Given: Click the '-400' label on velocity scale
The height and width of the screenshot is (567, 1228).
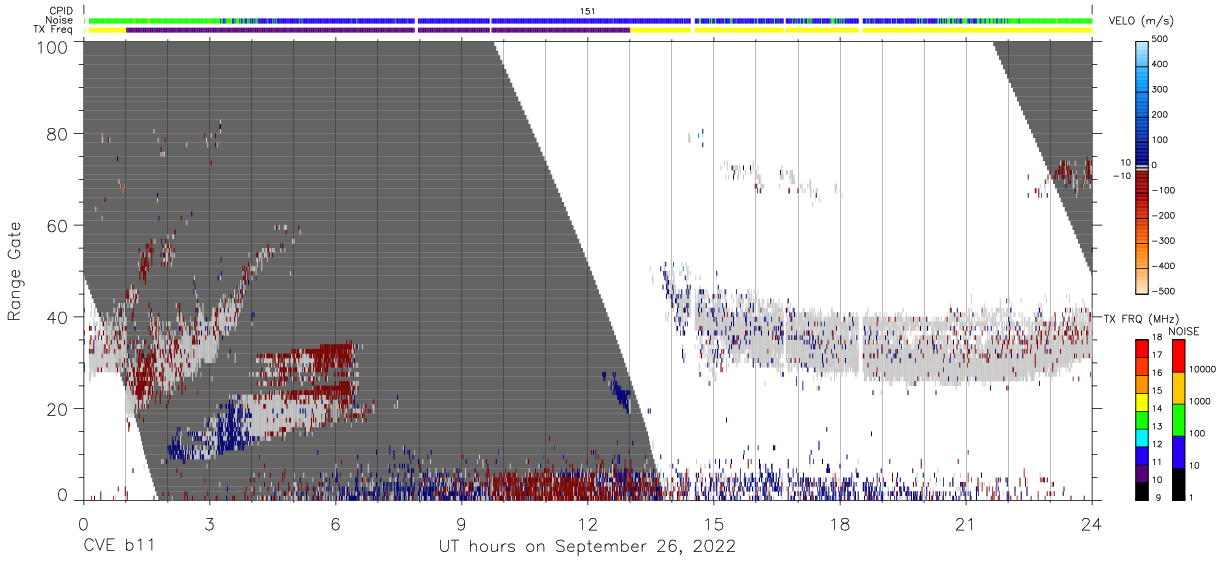Looking at the screenshot, I should pos(1164,265).
